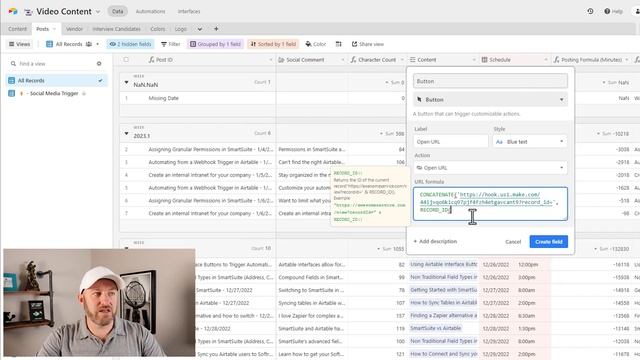640x360 pixels.
Task: Open the Character Count column header
Action: pos(377,60)
